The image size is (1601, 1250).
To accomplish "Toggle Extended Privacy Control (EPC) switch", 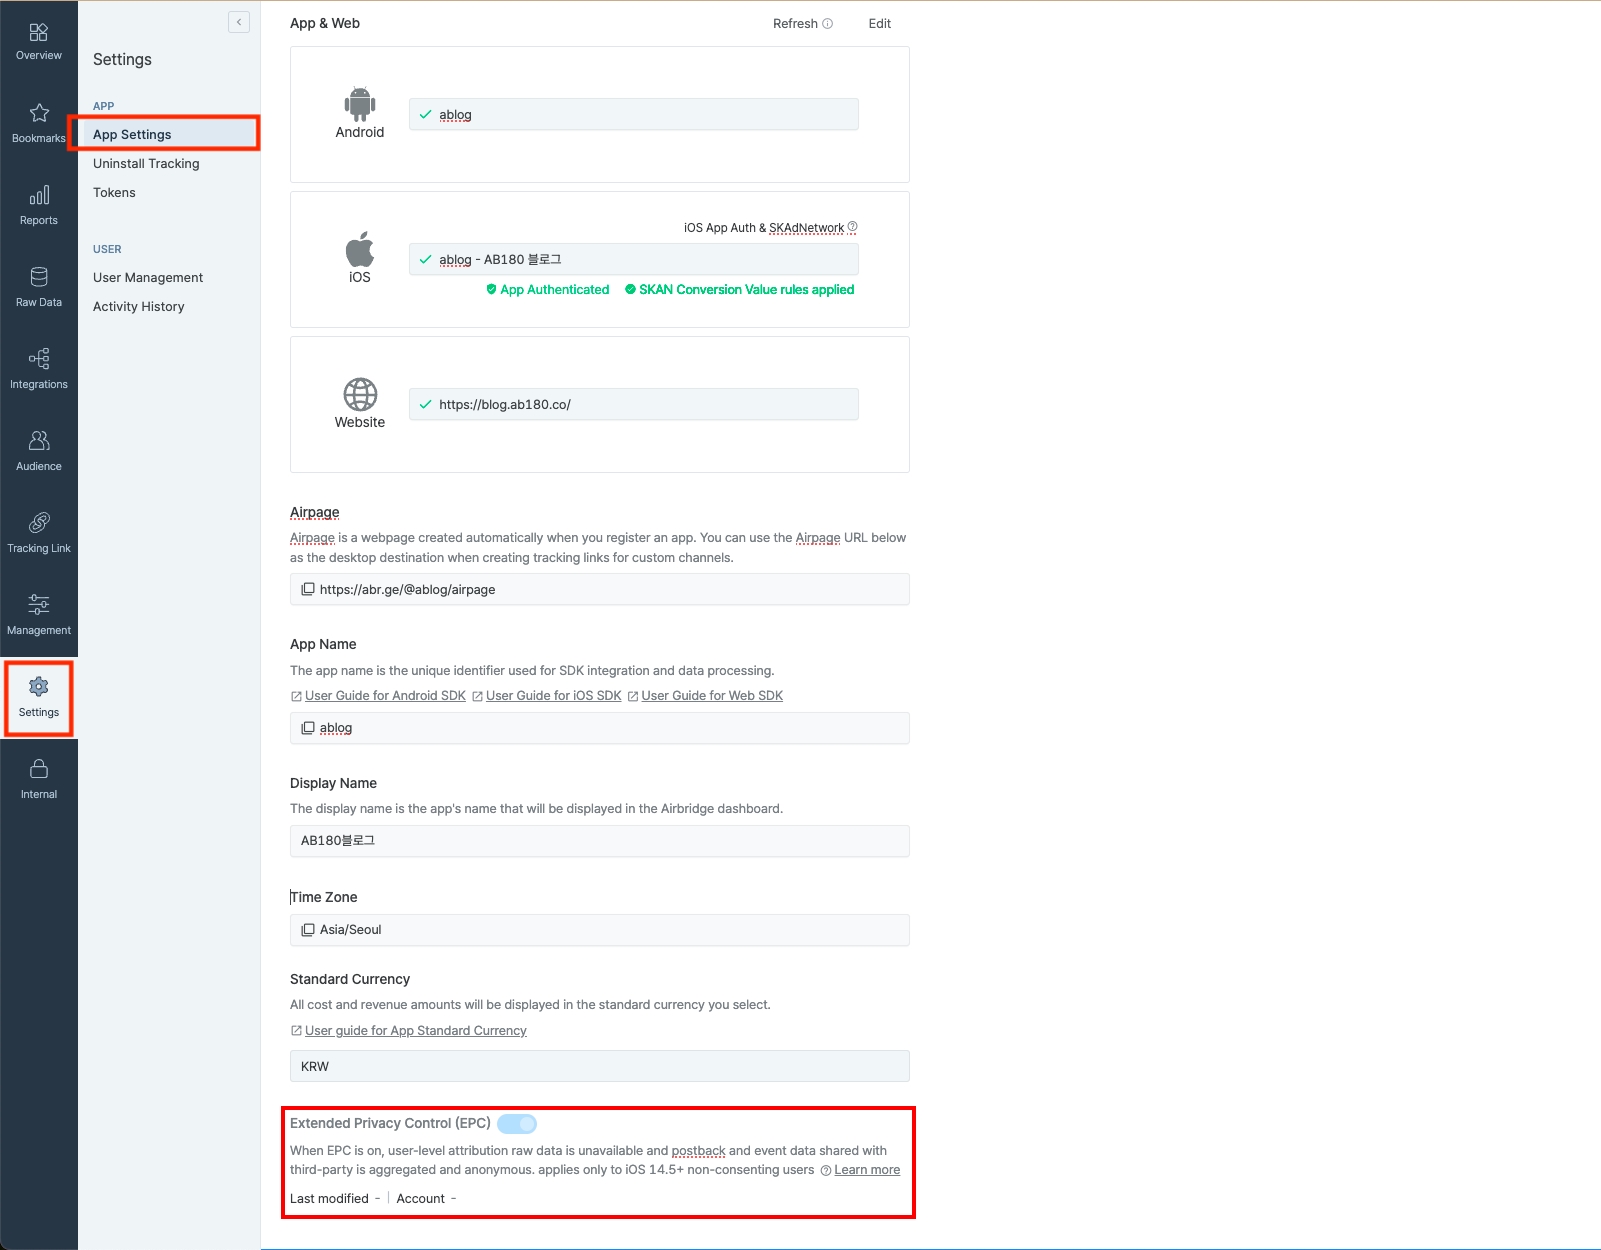I will tap(517, 1124).
